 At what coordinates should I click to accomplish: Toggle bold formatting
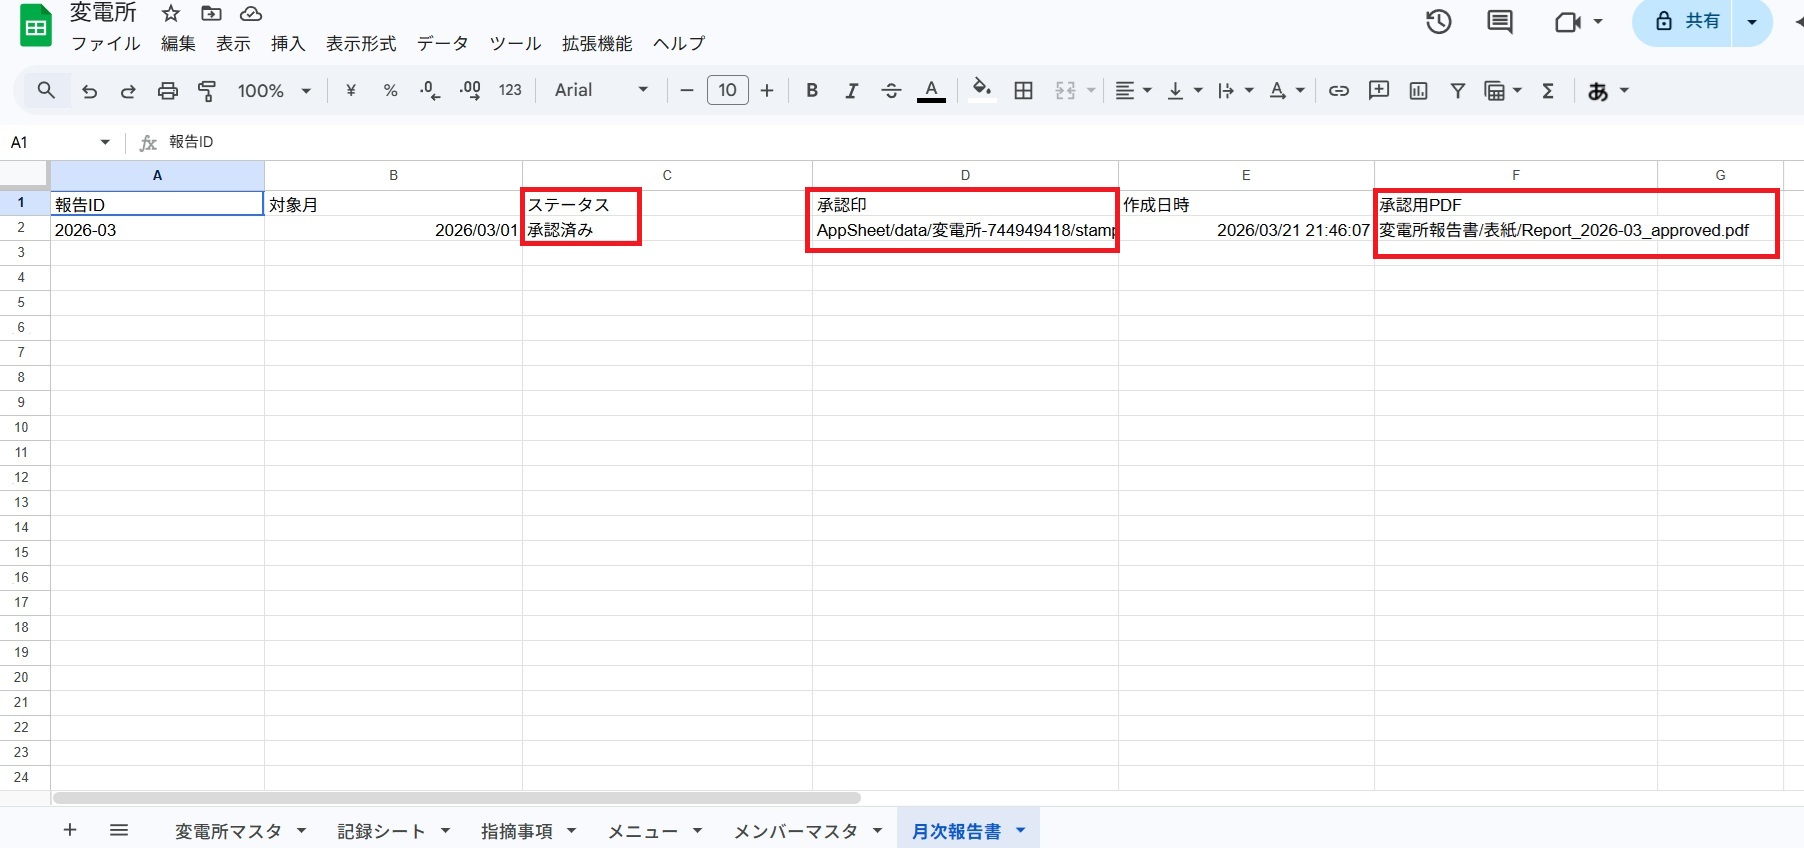click(x=812, y=91)
